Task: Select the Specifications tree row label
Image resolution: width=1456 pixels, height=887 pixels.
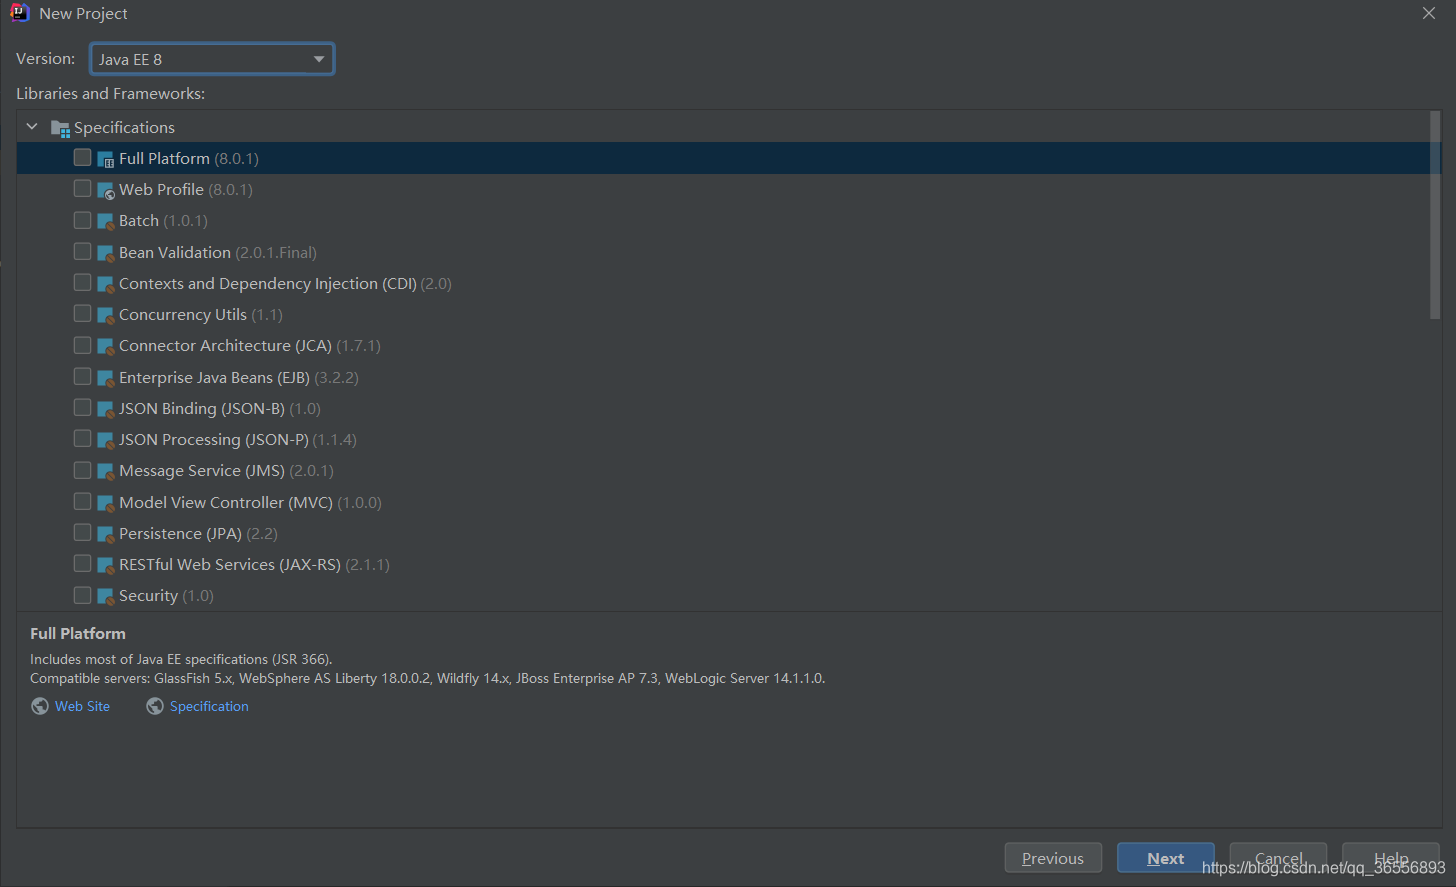Action: (x=124, y=128)
